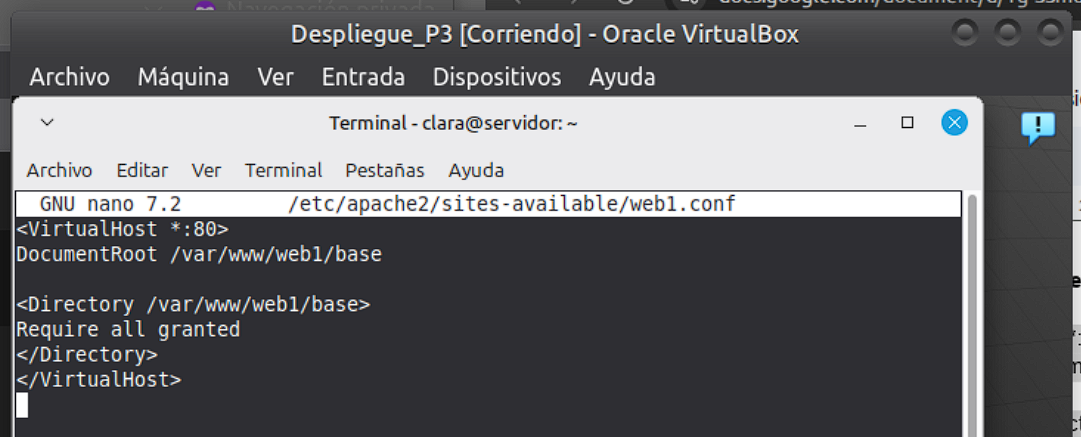Viewport: 1081px width, 437px height.
Task: Open the terminal's Archivo menu
Action: pos(59,170)
